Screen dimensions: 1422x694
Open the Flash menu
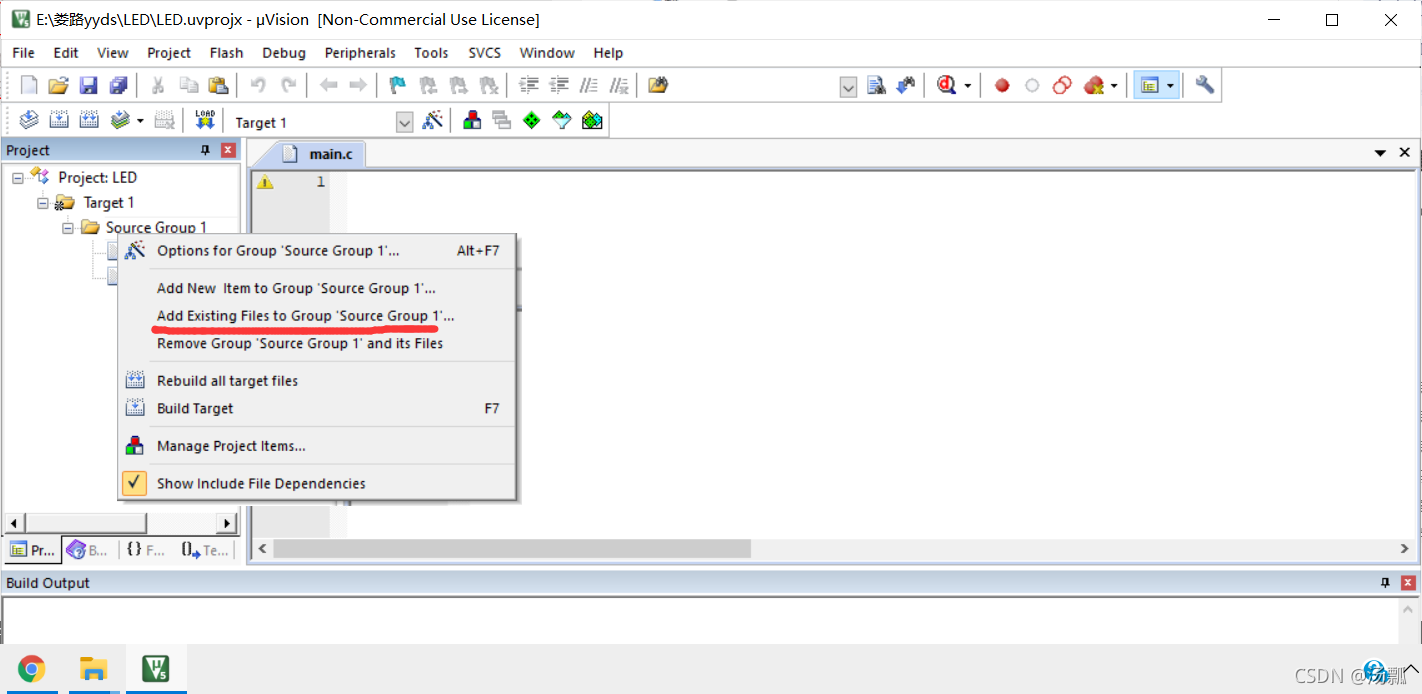tap(226, 53)
